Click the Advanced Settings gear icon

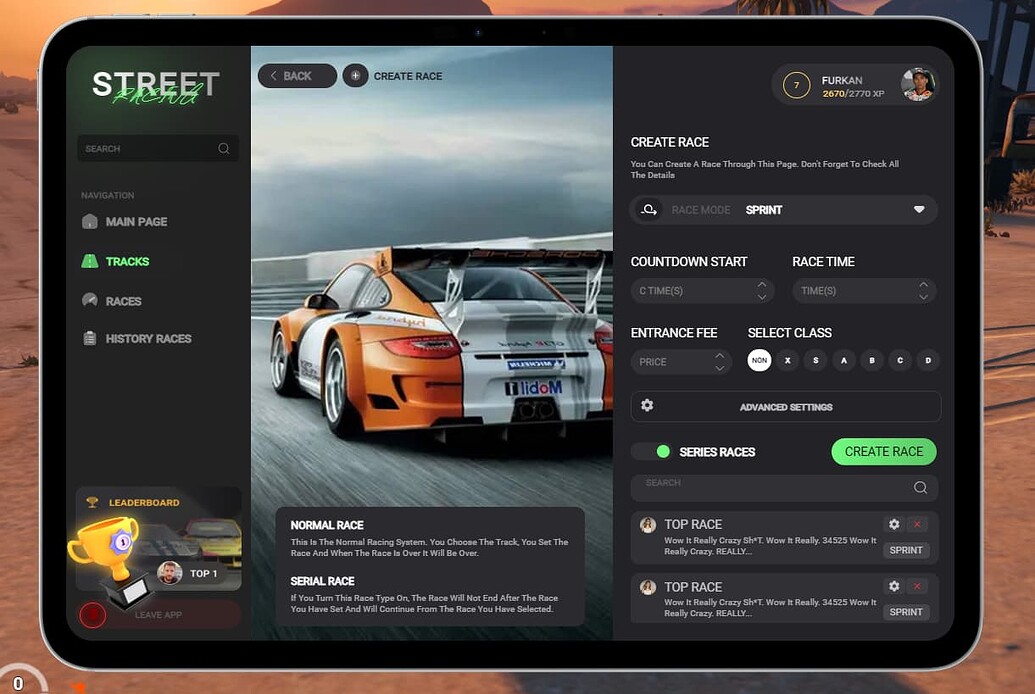[647, 406]
